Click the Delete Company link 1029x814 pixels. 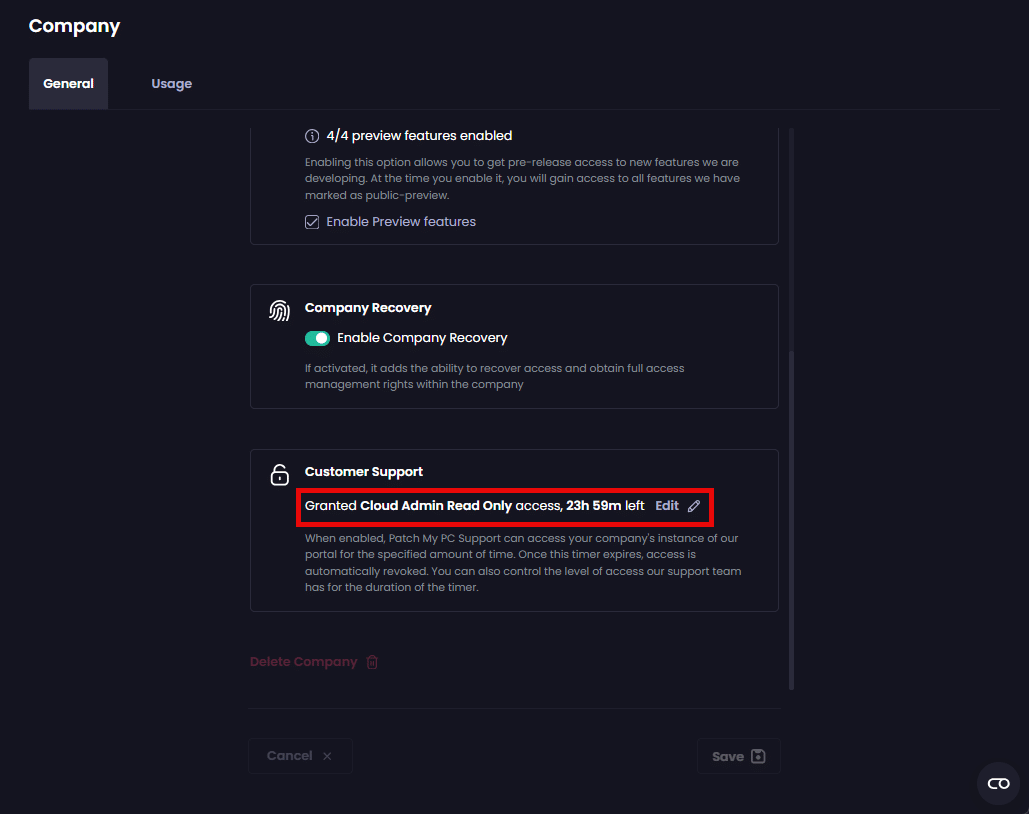coord(303,662)
